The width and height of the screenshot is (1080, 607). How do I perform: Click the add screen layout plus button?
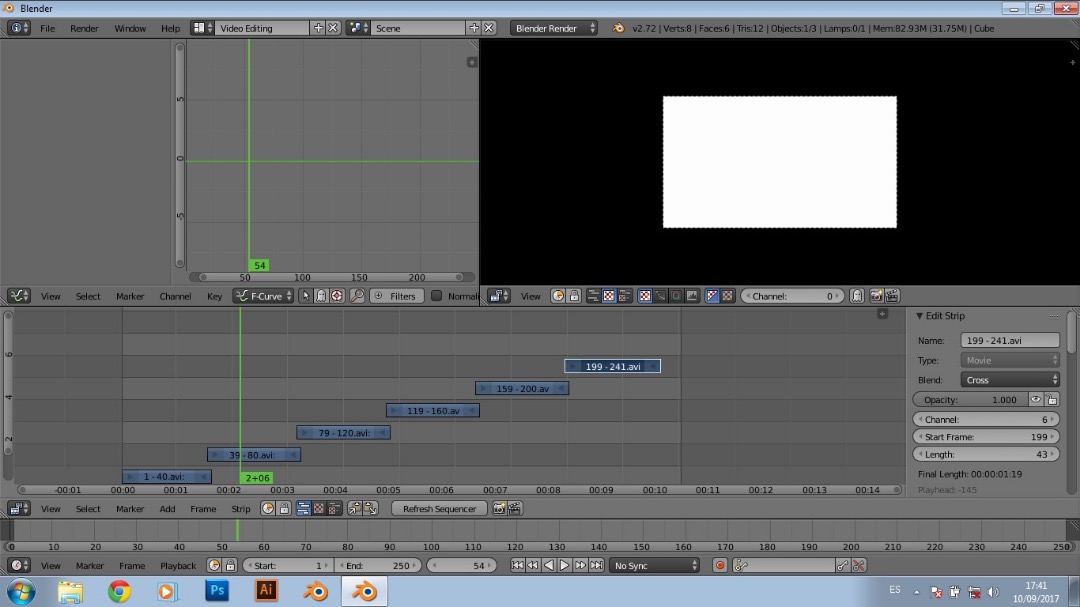318,28
